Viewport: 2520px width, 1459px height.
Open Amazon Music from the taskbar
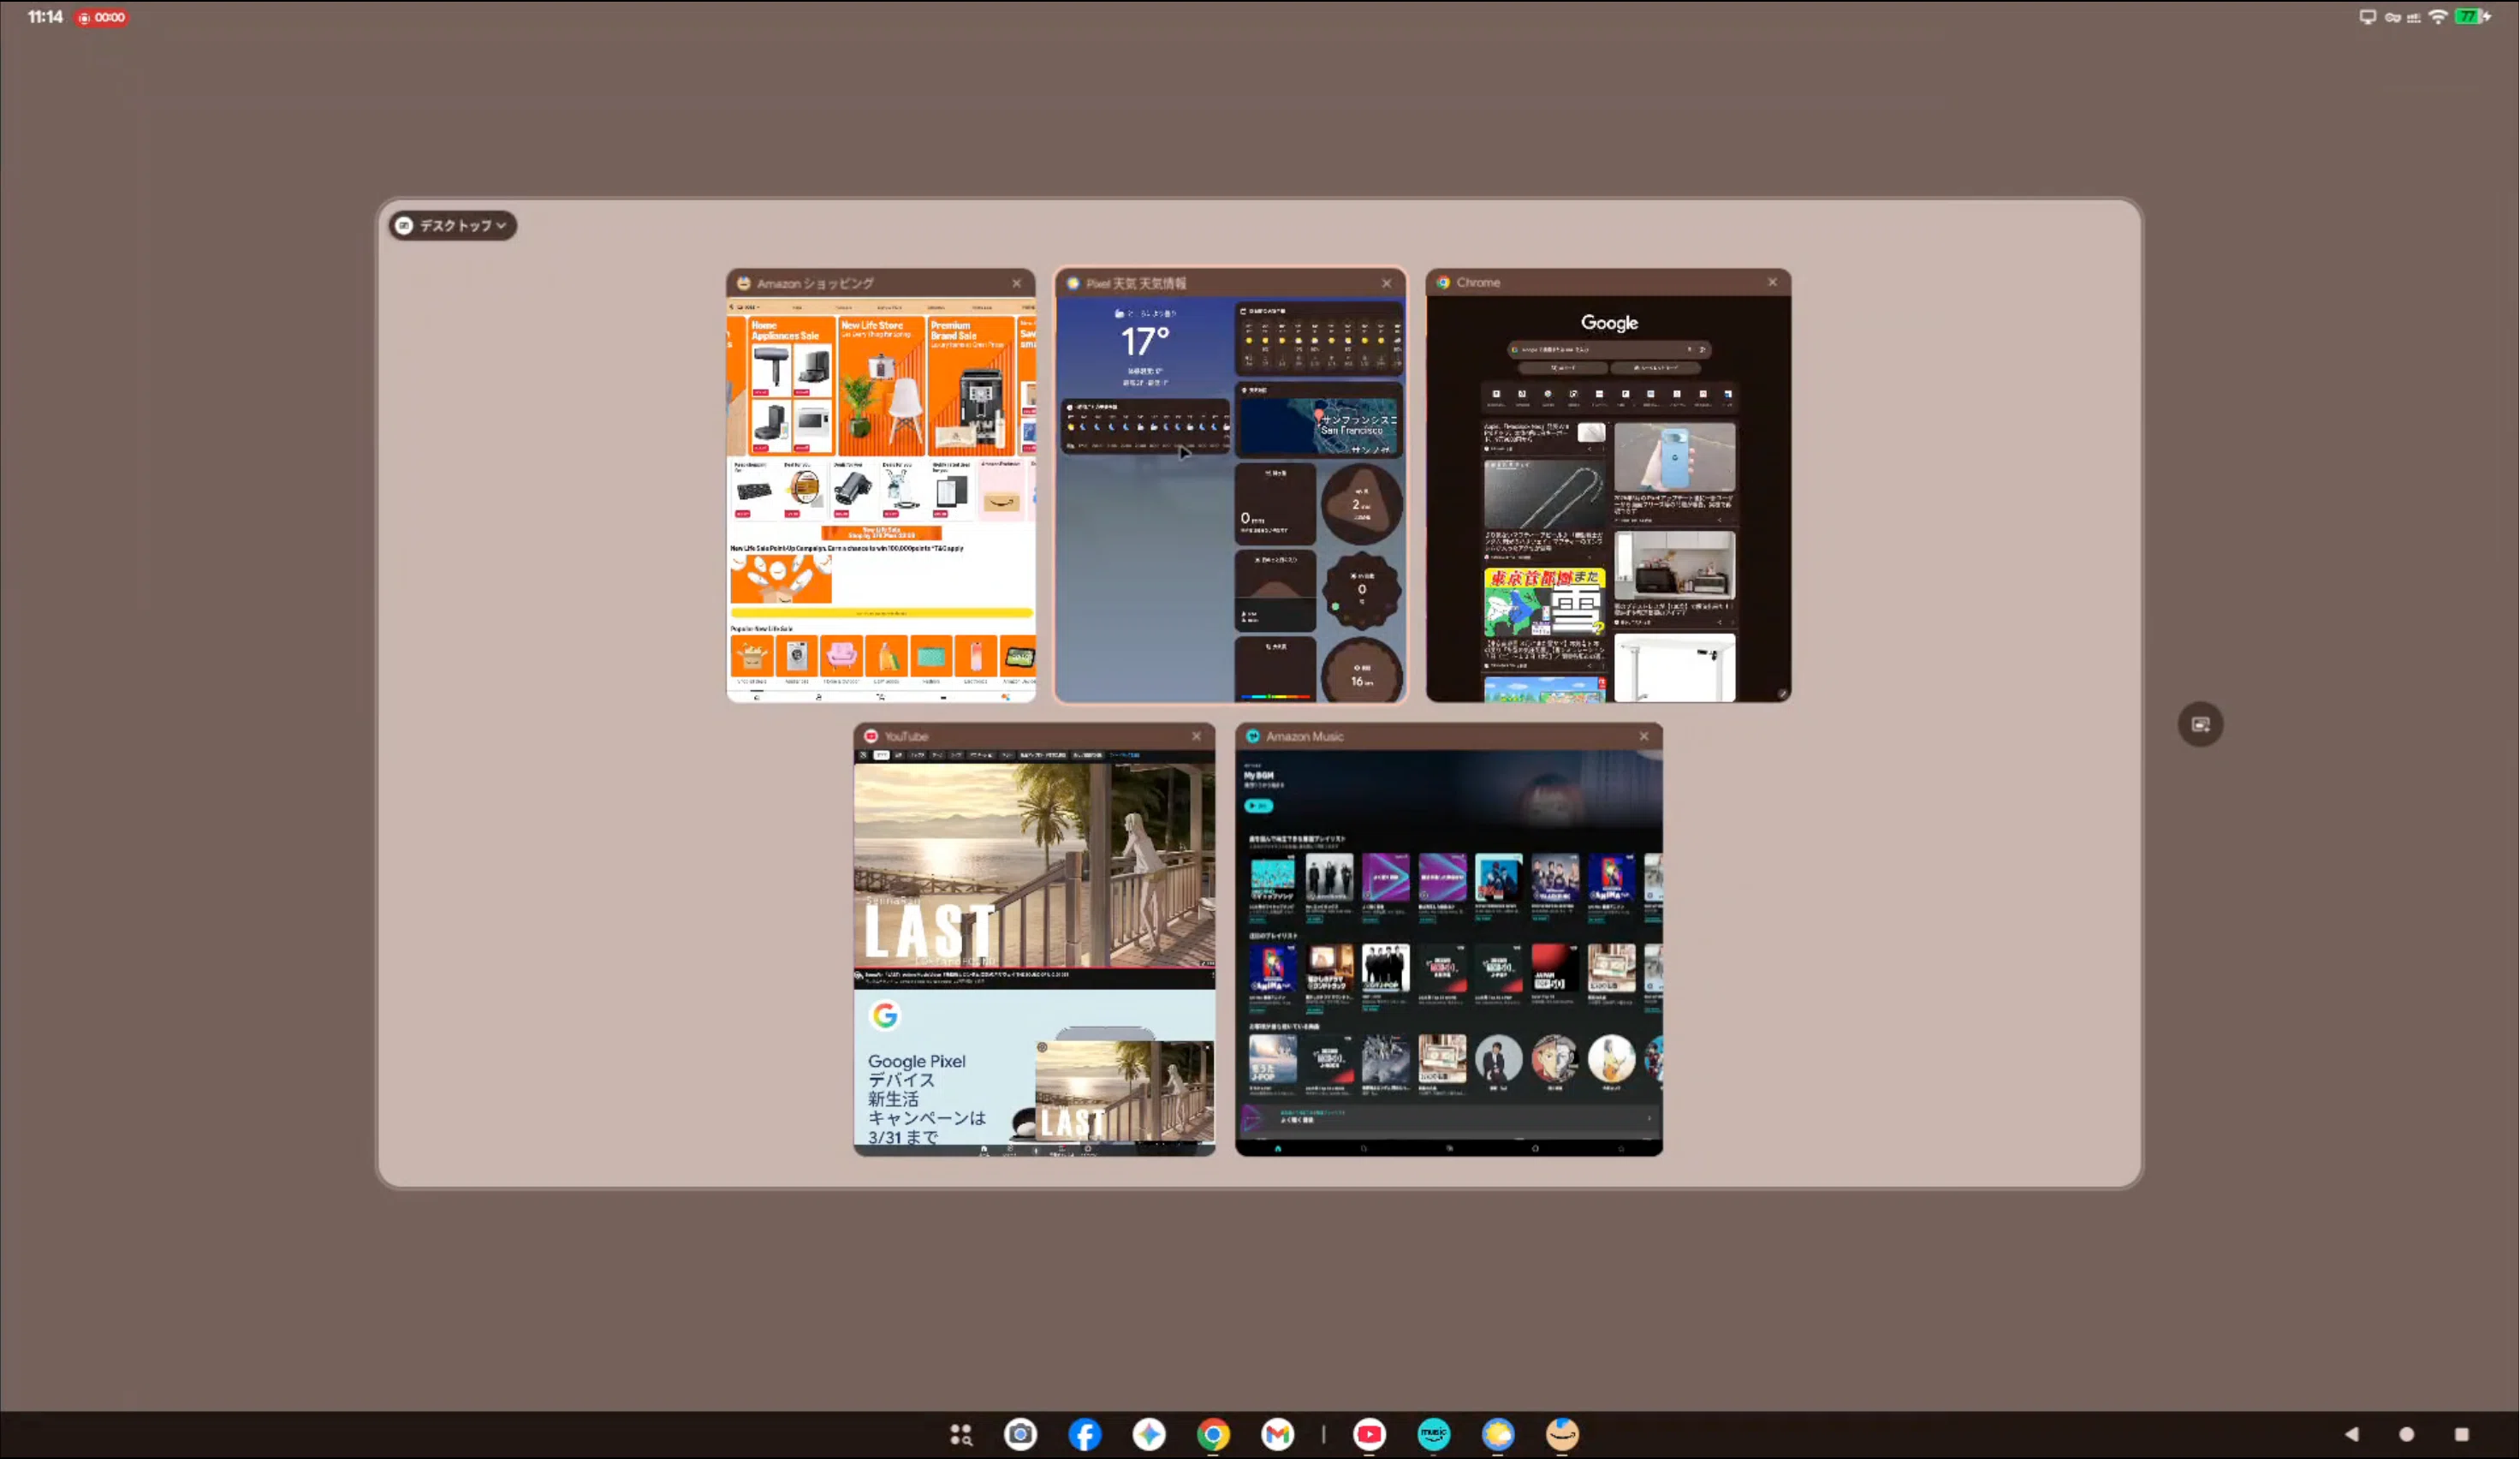click(x=1433, y=1434)
